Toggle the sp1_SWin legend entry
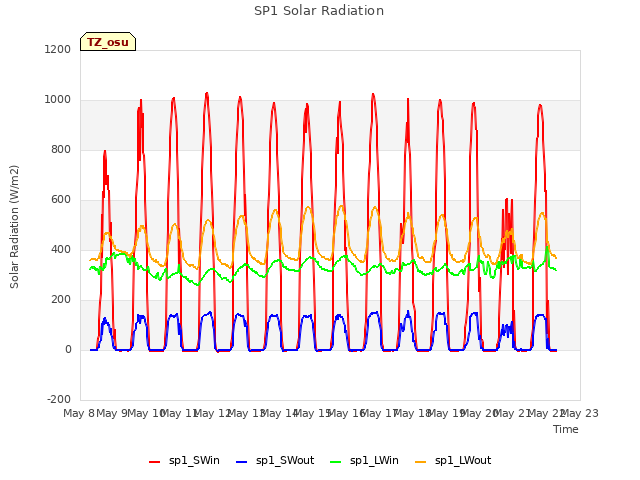 (184, 461)
